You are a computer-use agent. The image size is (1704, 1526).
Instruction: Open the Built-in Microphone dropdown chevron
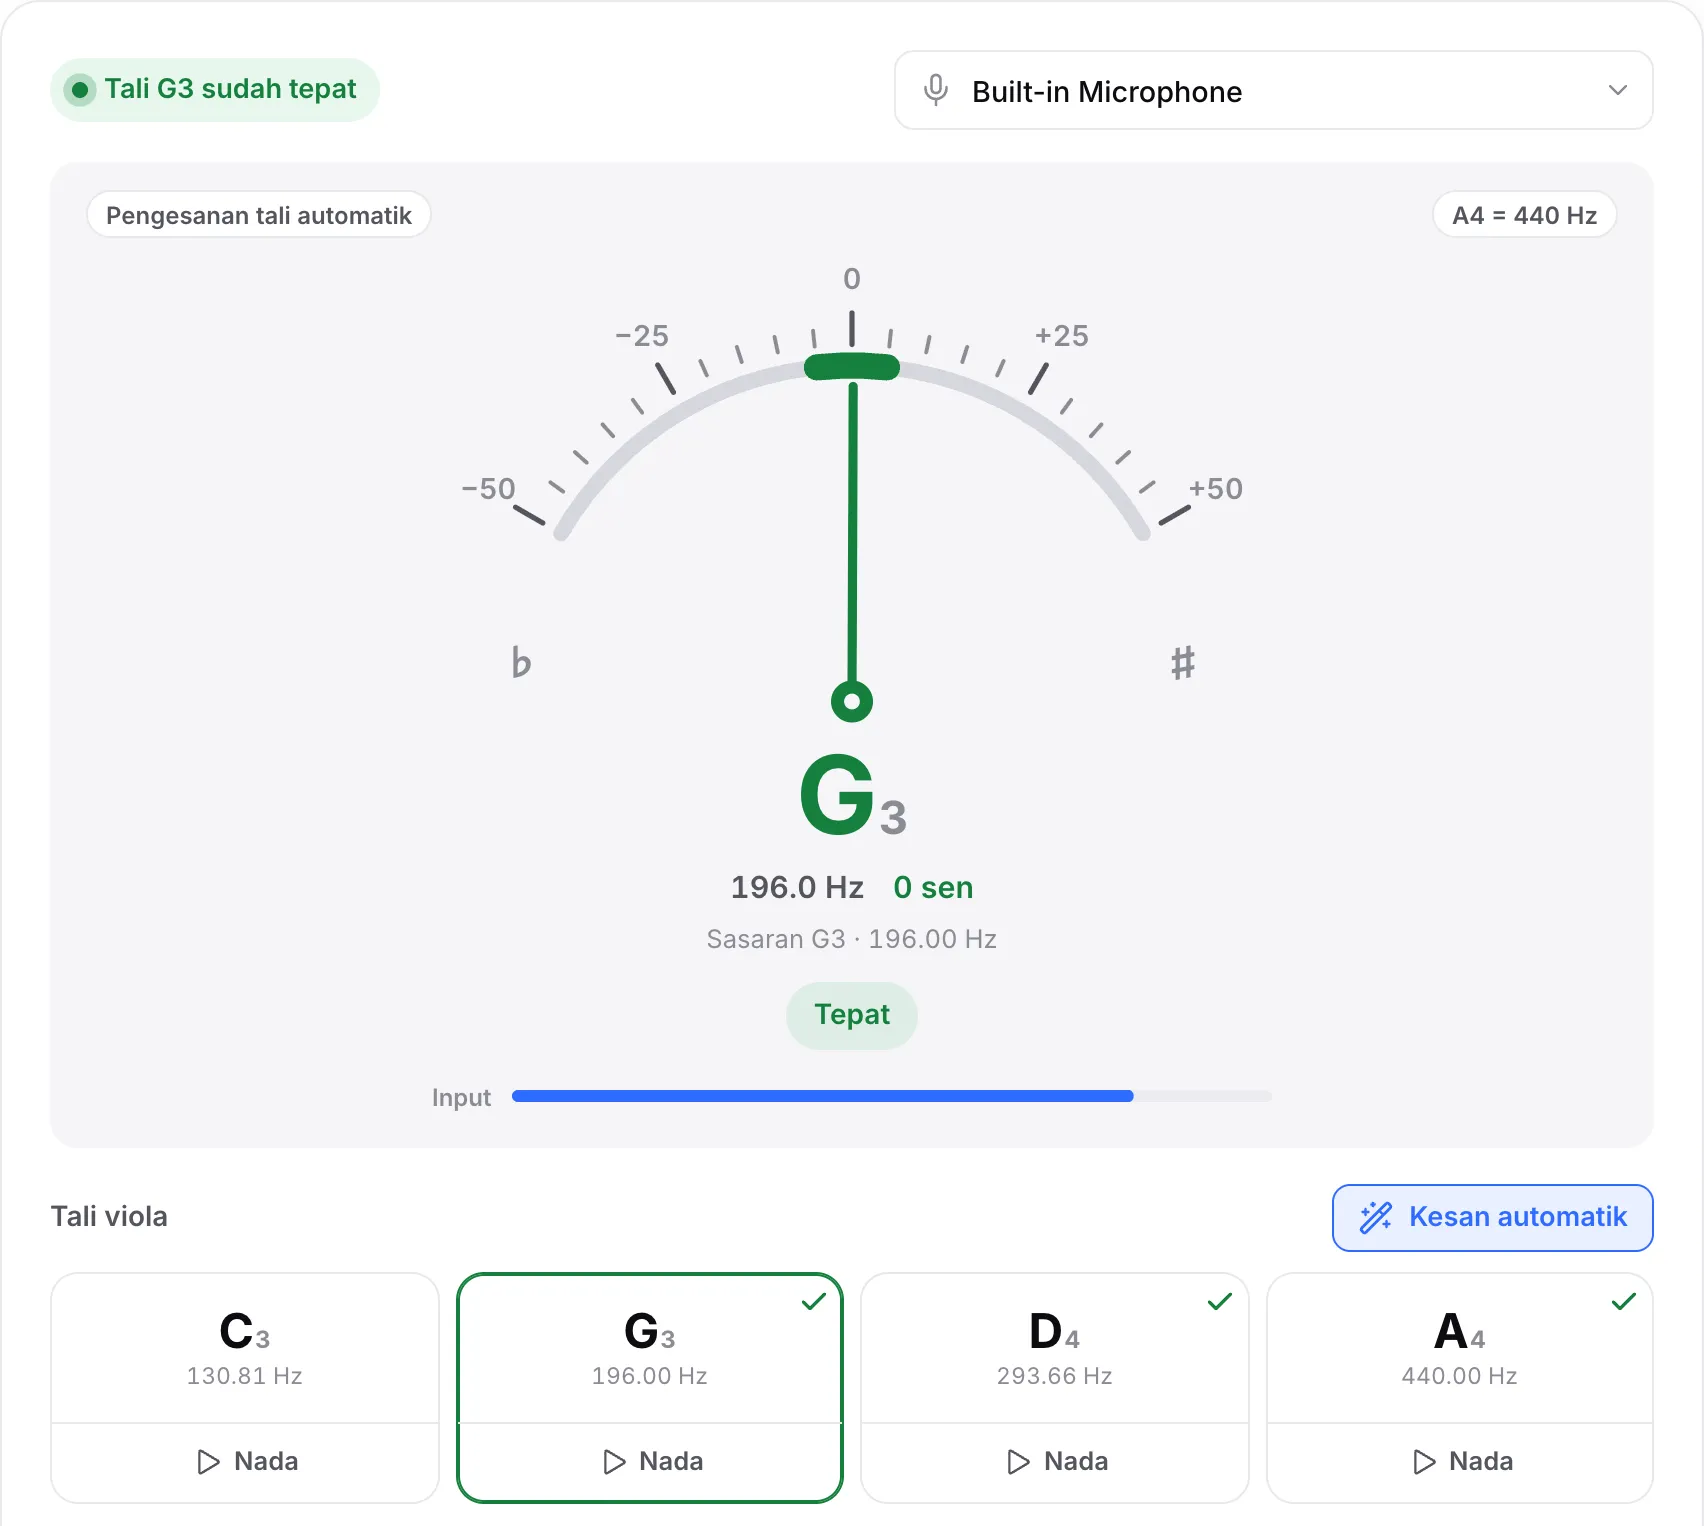click(1617, 90)
